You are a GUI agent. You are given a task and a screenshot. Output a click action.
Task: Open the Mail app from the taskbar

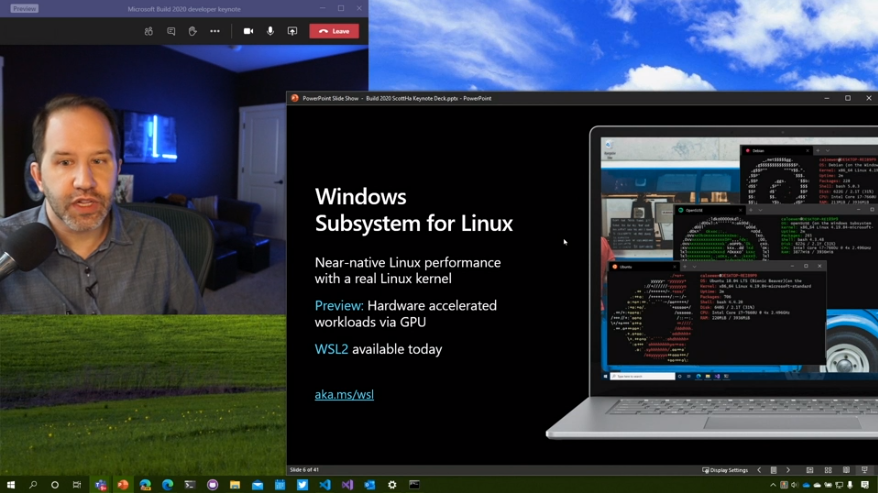coord(257,485)
